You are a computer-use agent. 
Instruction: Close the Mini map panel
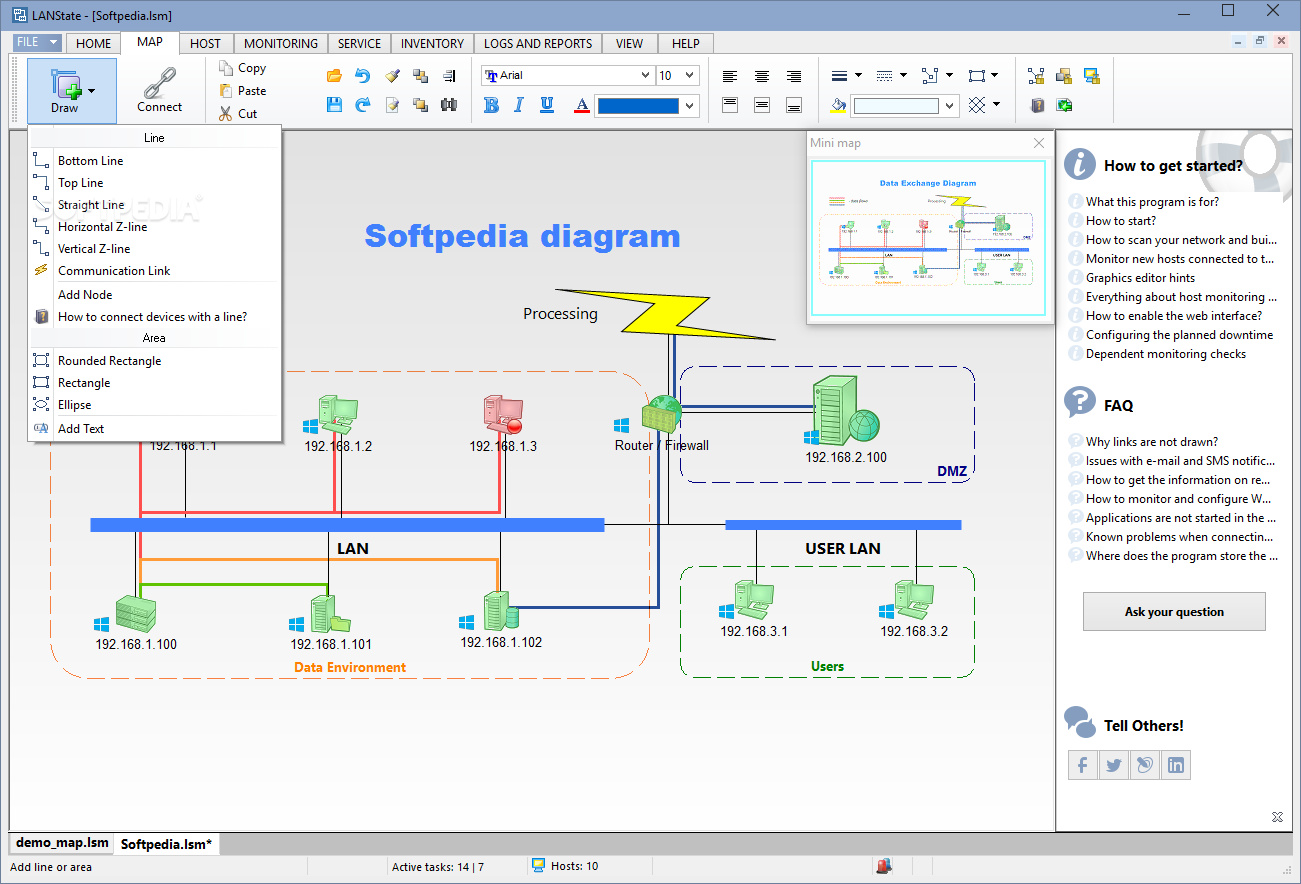1039,143
